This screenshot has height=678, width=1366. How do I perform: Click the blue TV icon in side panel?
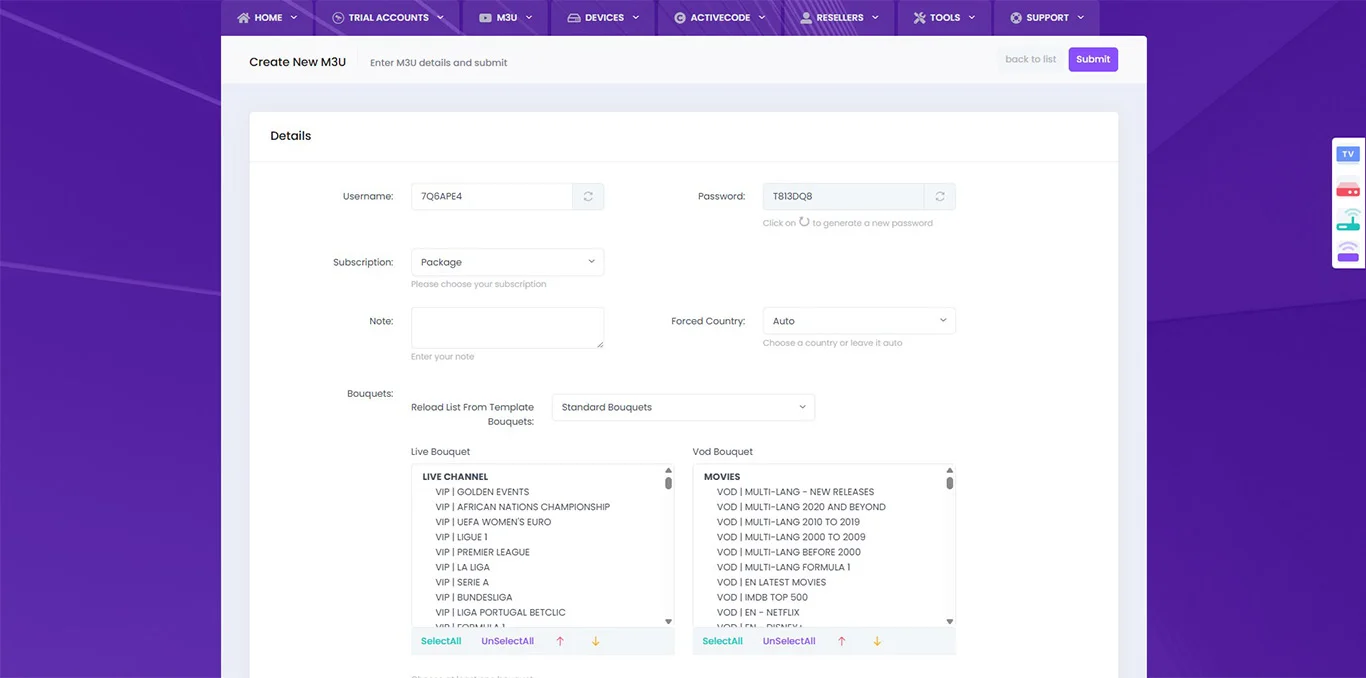tap(1348, 154)
